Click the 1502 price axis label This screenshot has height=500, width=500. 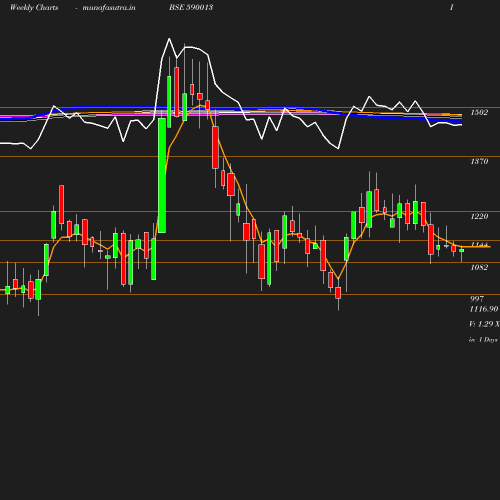(479, 112)
